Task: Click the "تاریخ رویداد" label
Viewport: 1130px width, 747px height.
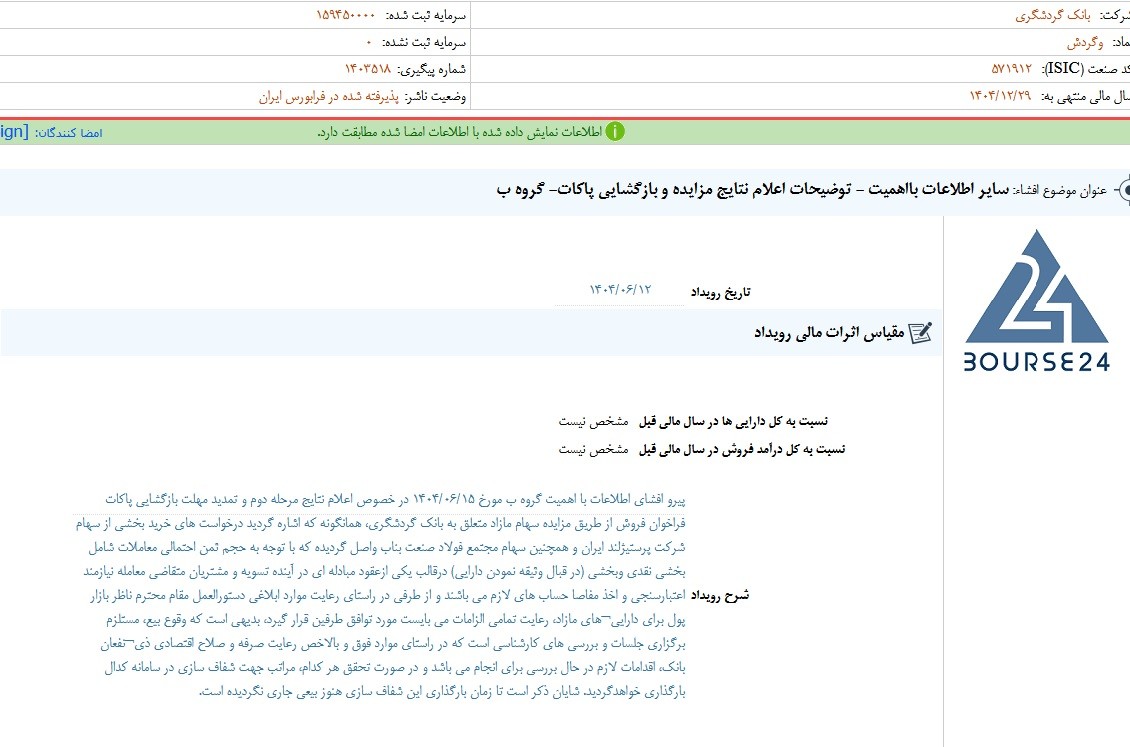Action: tap(721, 292)
